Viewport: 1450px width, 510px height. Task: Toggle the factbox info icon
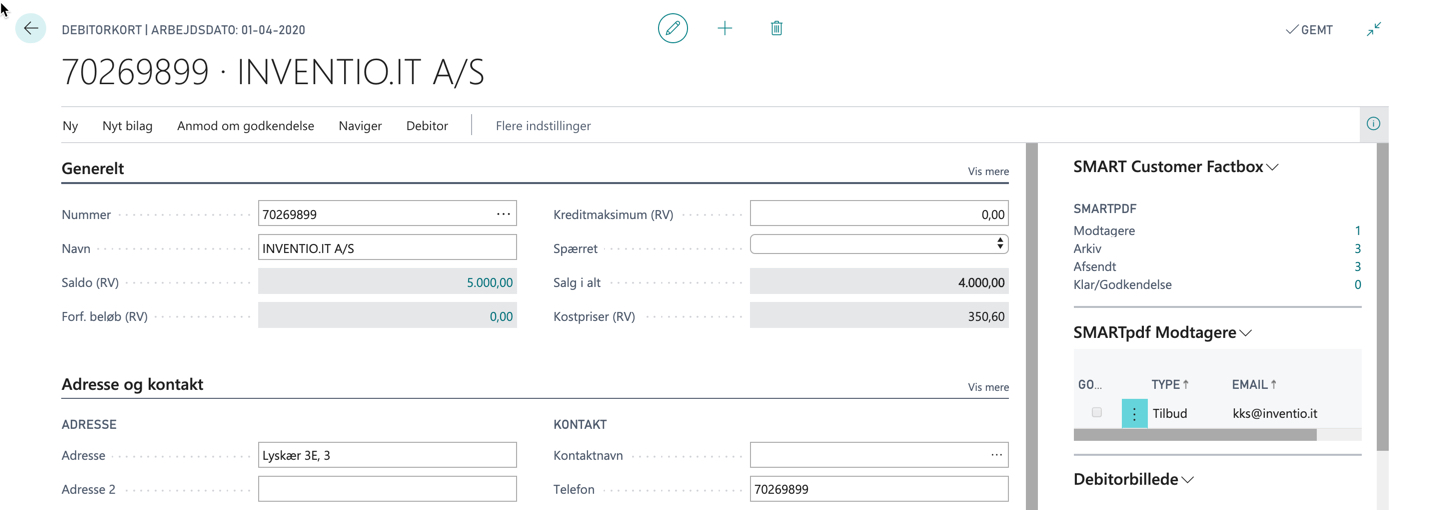[1373, 124]
